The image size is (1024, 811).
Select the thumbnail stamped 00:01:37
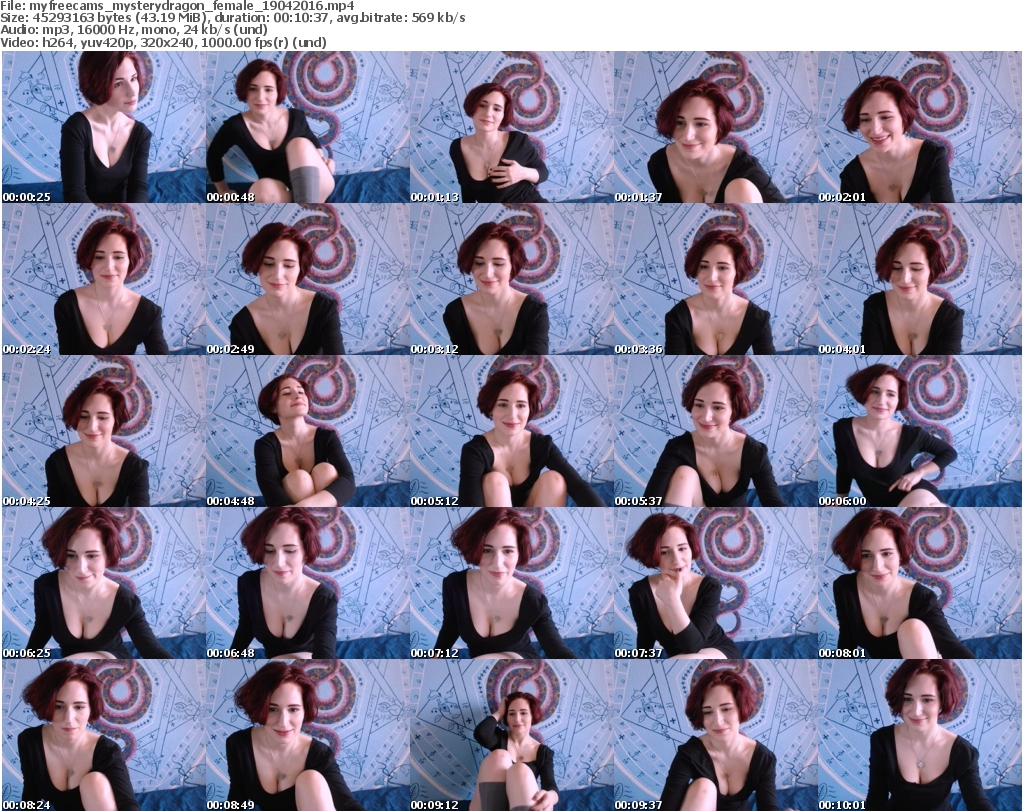pyautogui.click(x=716, y=127)
